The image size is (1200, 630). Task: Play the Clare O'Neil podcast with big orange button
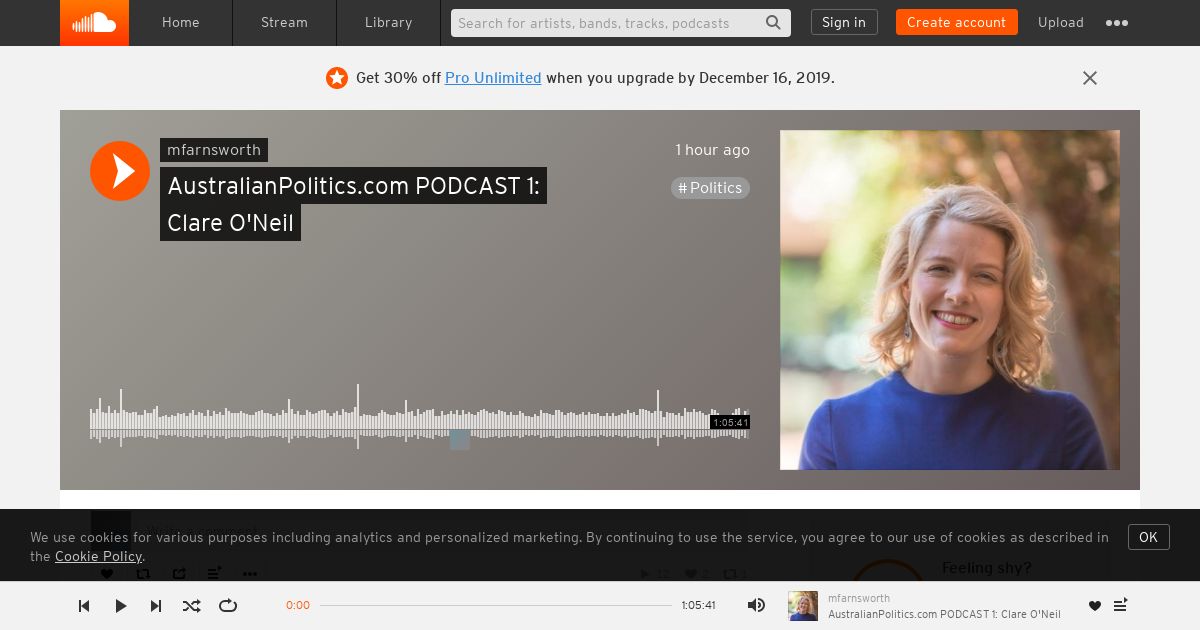[120, 171]
